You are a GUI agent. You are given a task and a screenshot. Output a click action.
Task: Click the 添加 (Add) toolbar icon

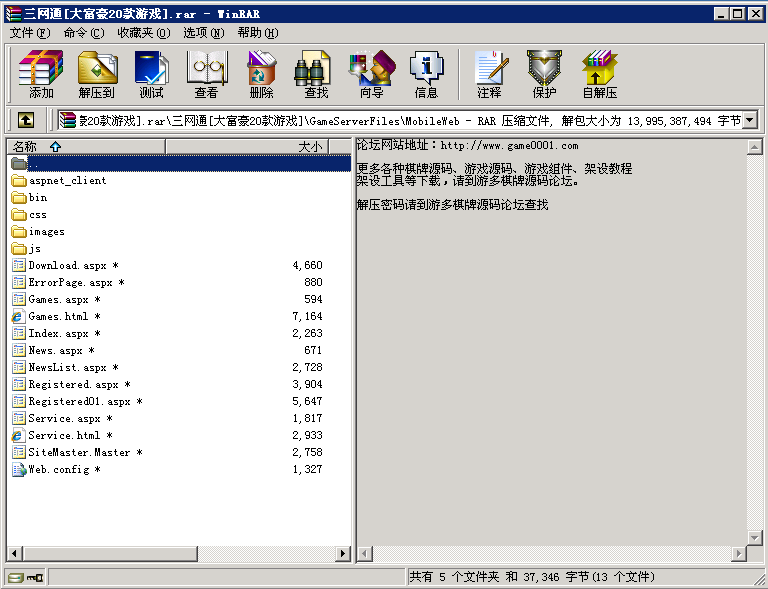click(41, 75)
